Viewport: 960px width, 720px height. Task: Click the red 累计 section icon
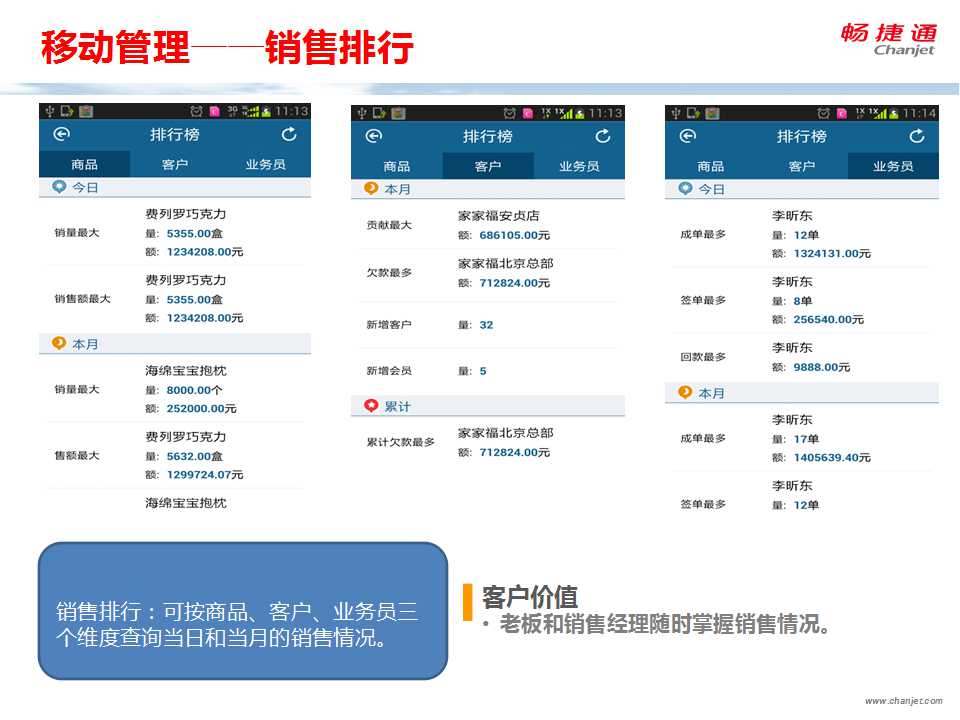371,406
